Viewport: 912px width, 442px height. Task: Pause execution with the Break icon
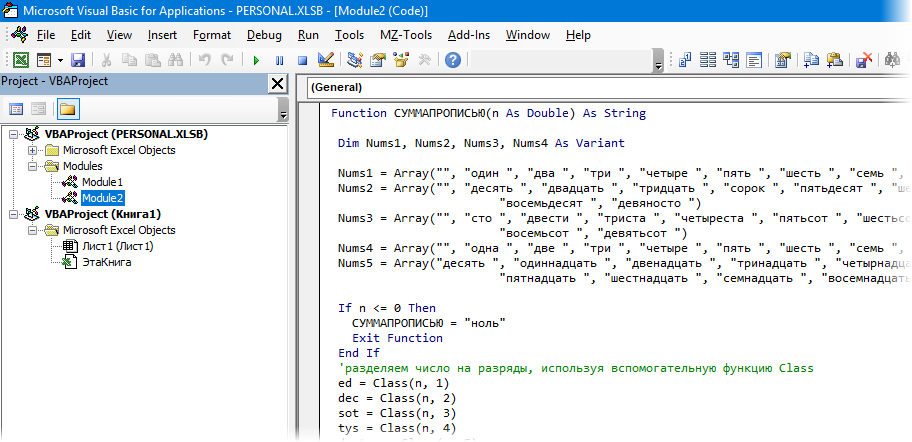pos(279,60)
